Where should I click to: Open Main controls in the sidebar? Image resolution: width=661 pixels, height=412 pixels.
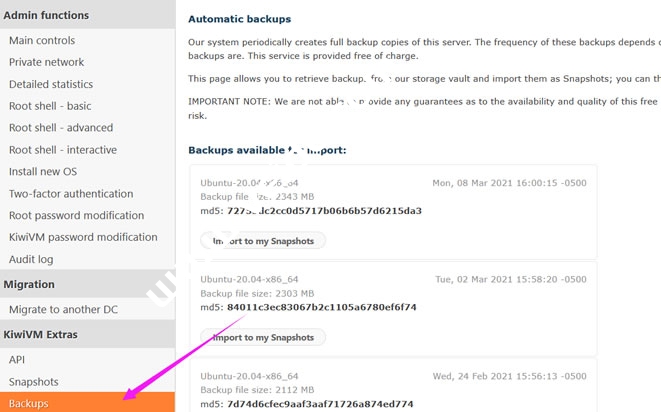[42, 40]
